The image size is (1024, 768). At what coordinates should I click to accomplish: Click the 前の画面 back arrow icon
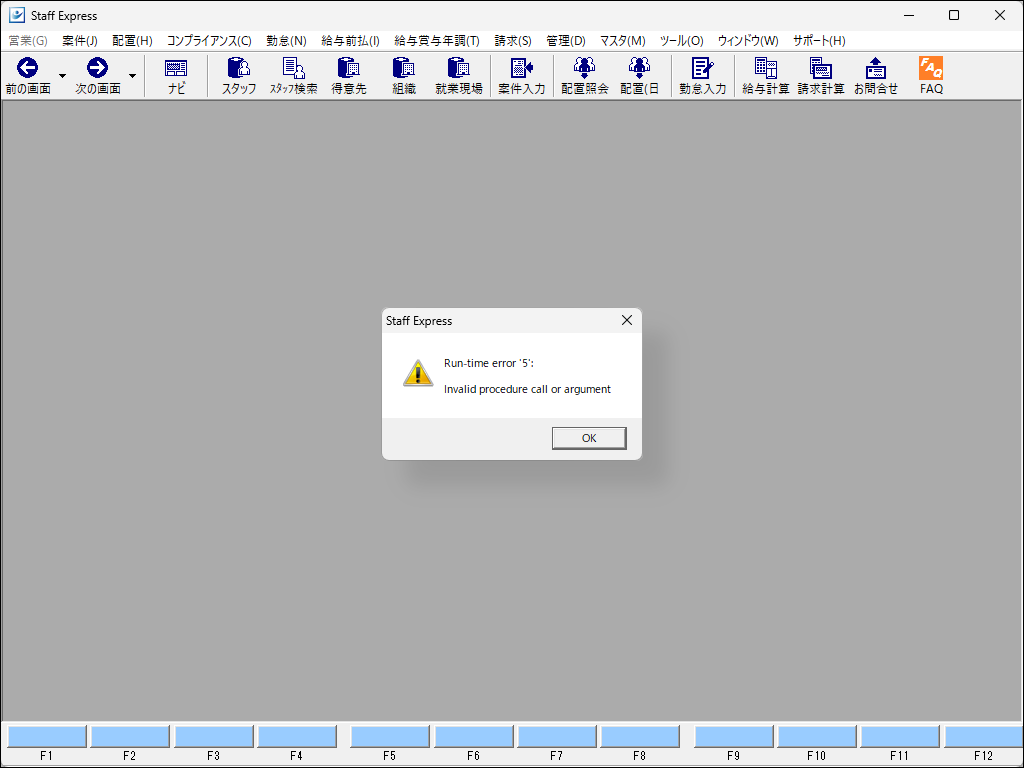[27, 67]
